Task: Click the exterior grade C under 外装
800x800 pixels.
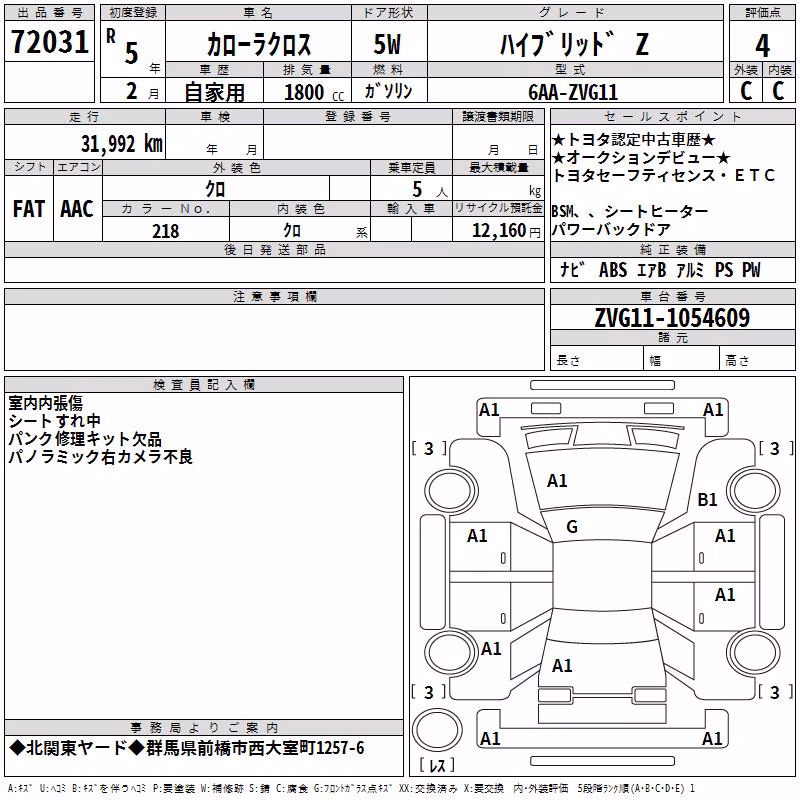Action: pyautogui.click(x=746, y=91)
